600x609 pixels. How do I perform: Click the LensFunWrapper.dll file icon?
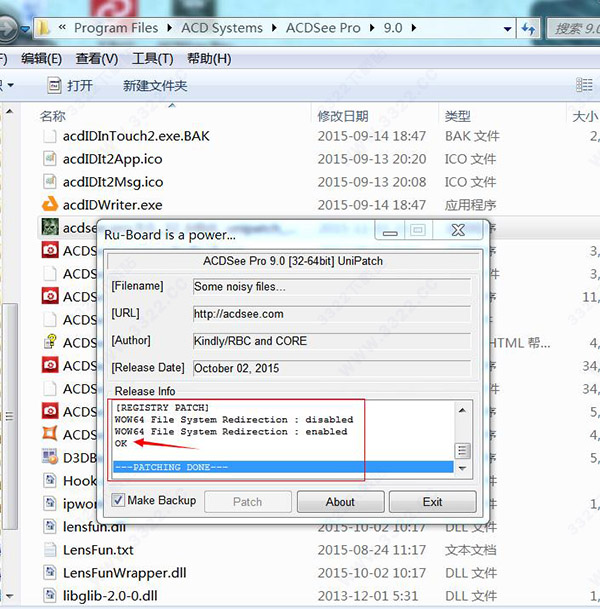pos(50,572)
